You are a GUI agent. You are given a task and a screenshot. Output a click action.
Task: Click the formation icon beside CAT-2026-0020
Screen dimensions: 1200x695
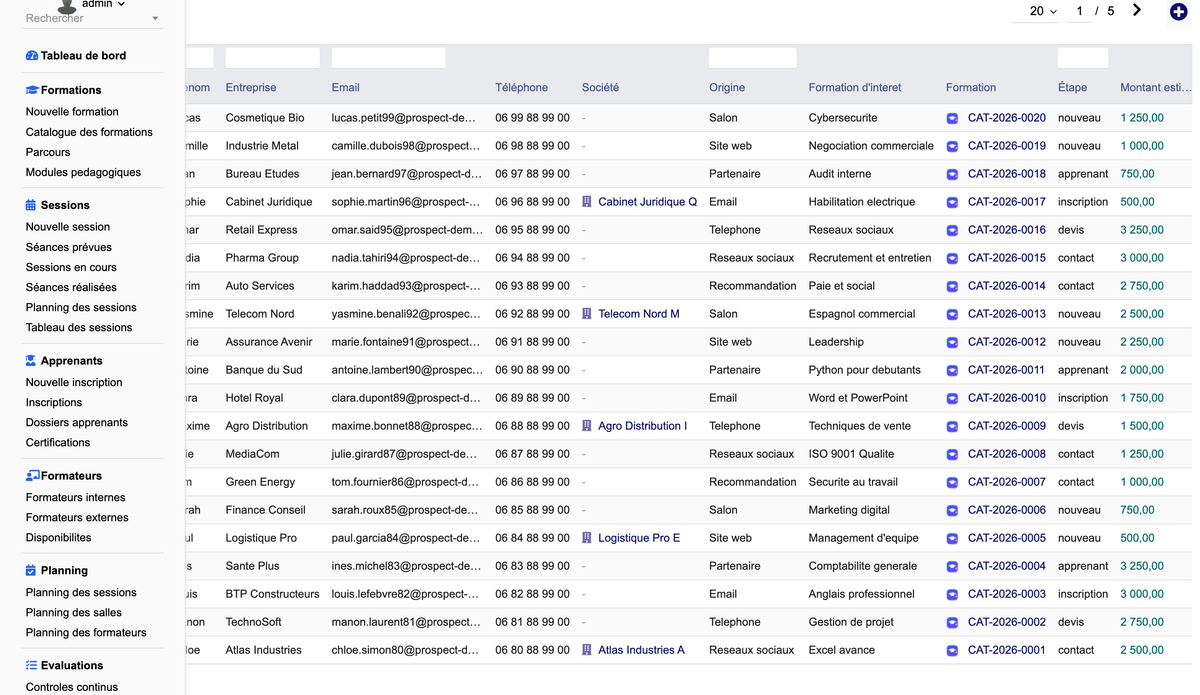pos(952,118)
